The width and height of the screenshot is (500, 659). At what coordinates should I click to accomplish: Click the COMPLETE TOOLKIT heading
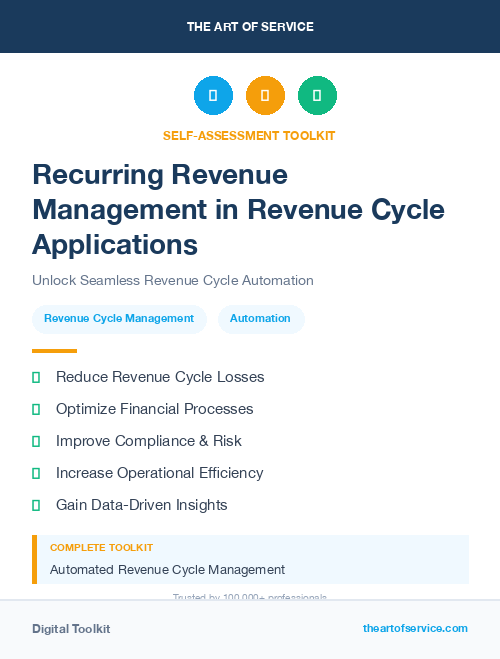coord(101,548)
